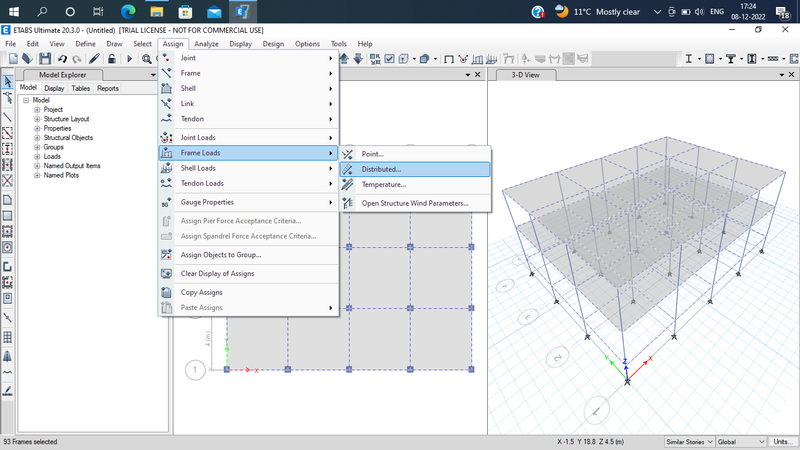Select the pointer tool in left toolbar
This screenshot has width=800, height=450.
point(8,81)
